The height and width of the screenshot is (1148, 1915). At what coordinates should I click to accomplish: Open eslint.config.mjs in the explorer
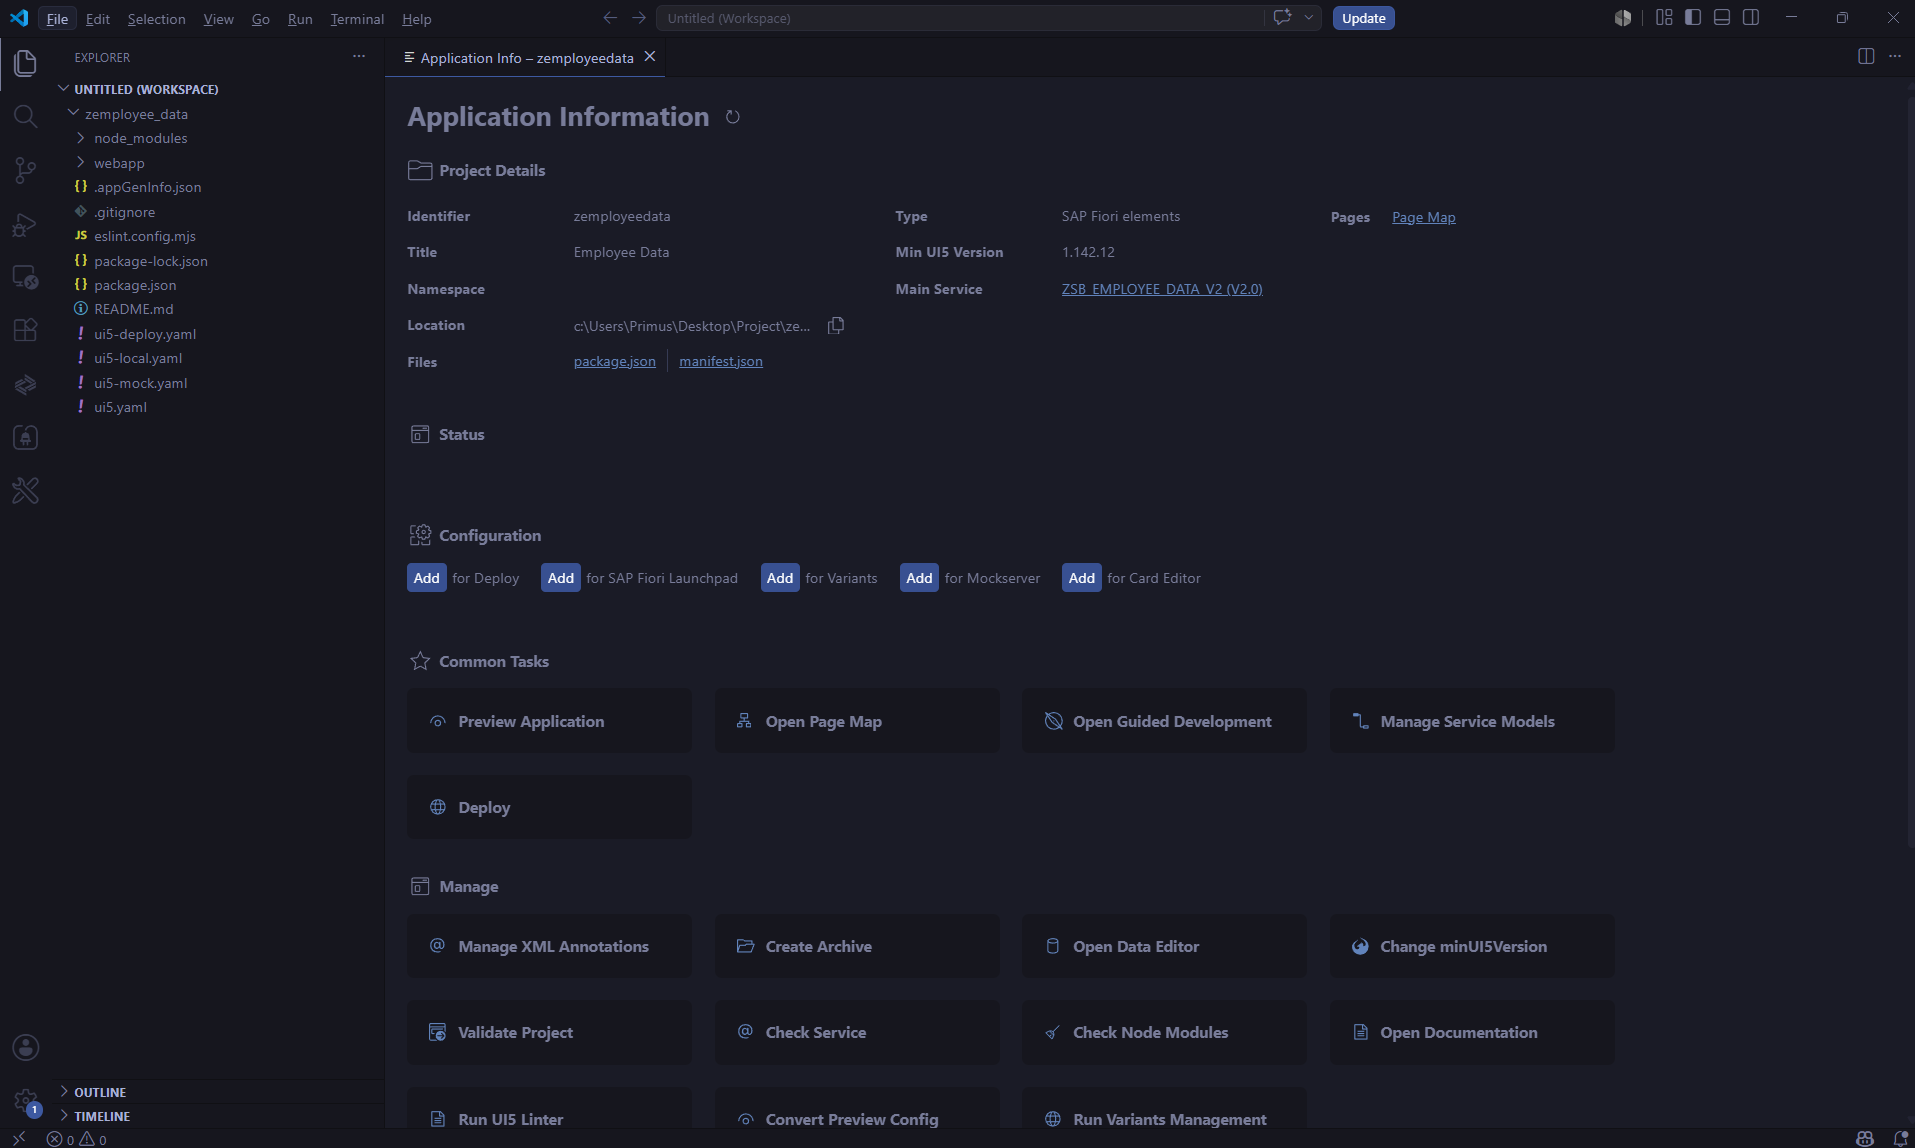[x=145, y=236]
